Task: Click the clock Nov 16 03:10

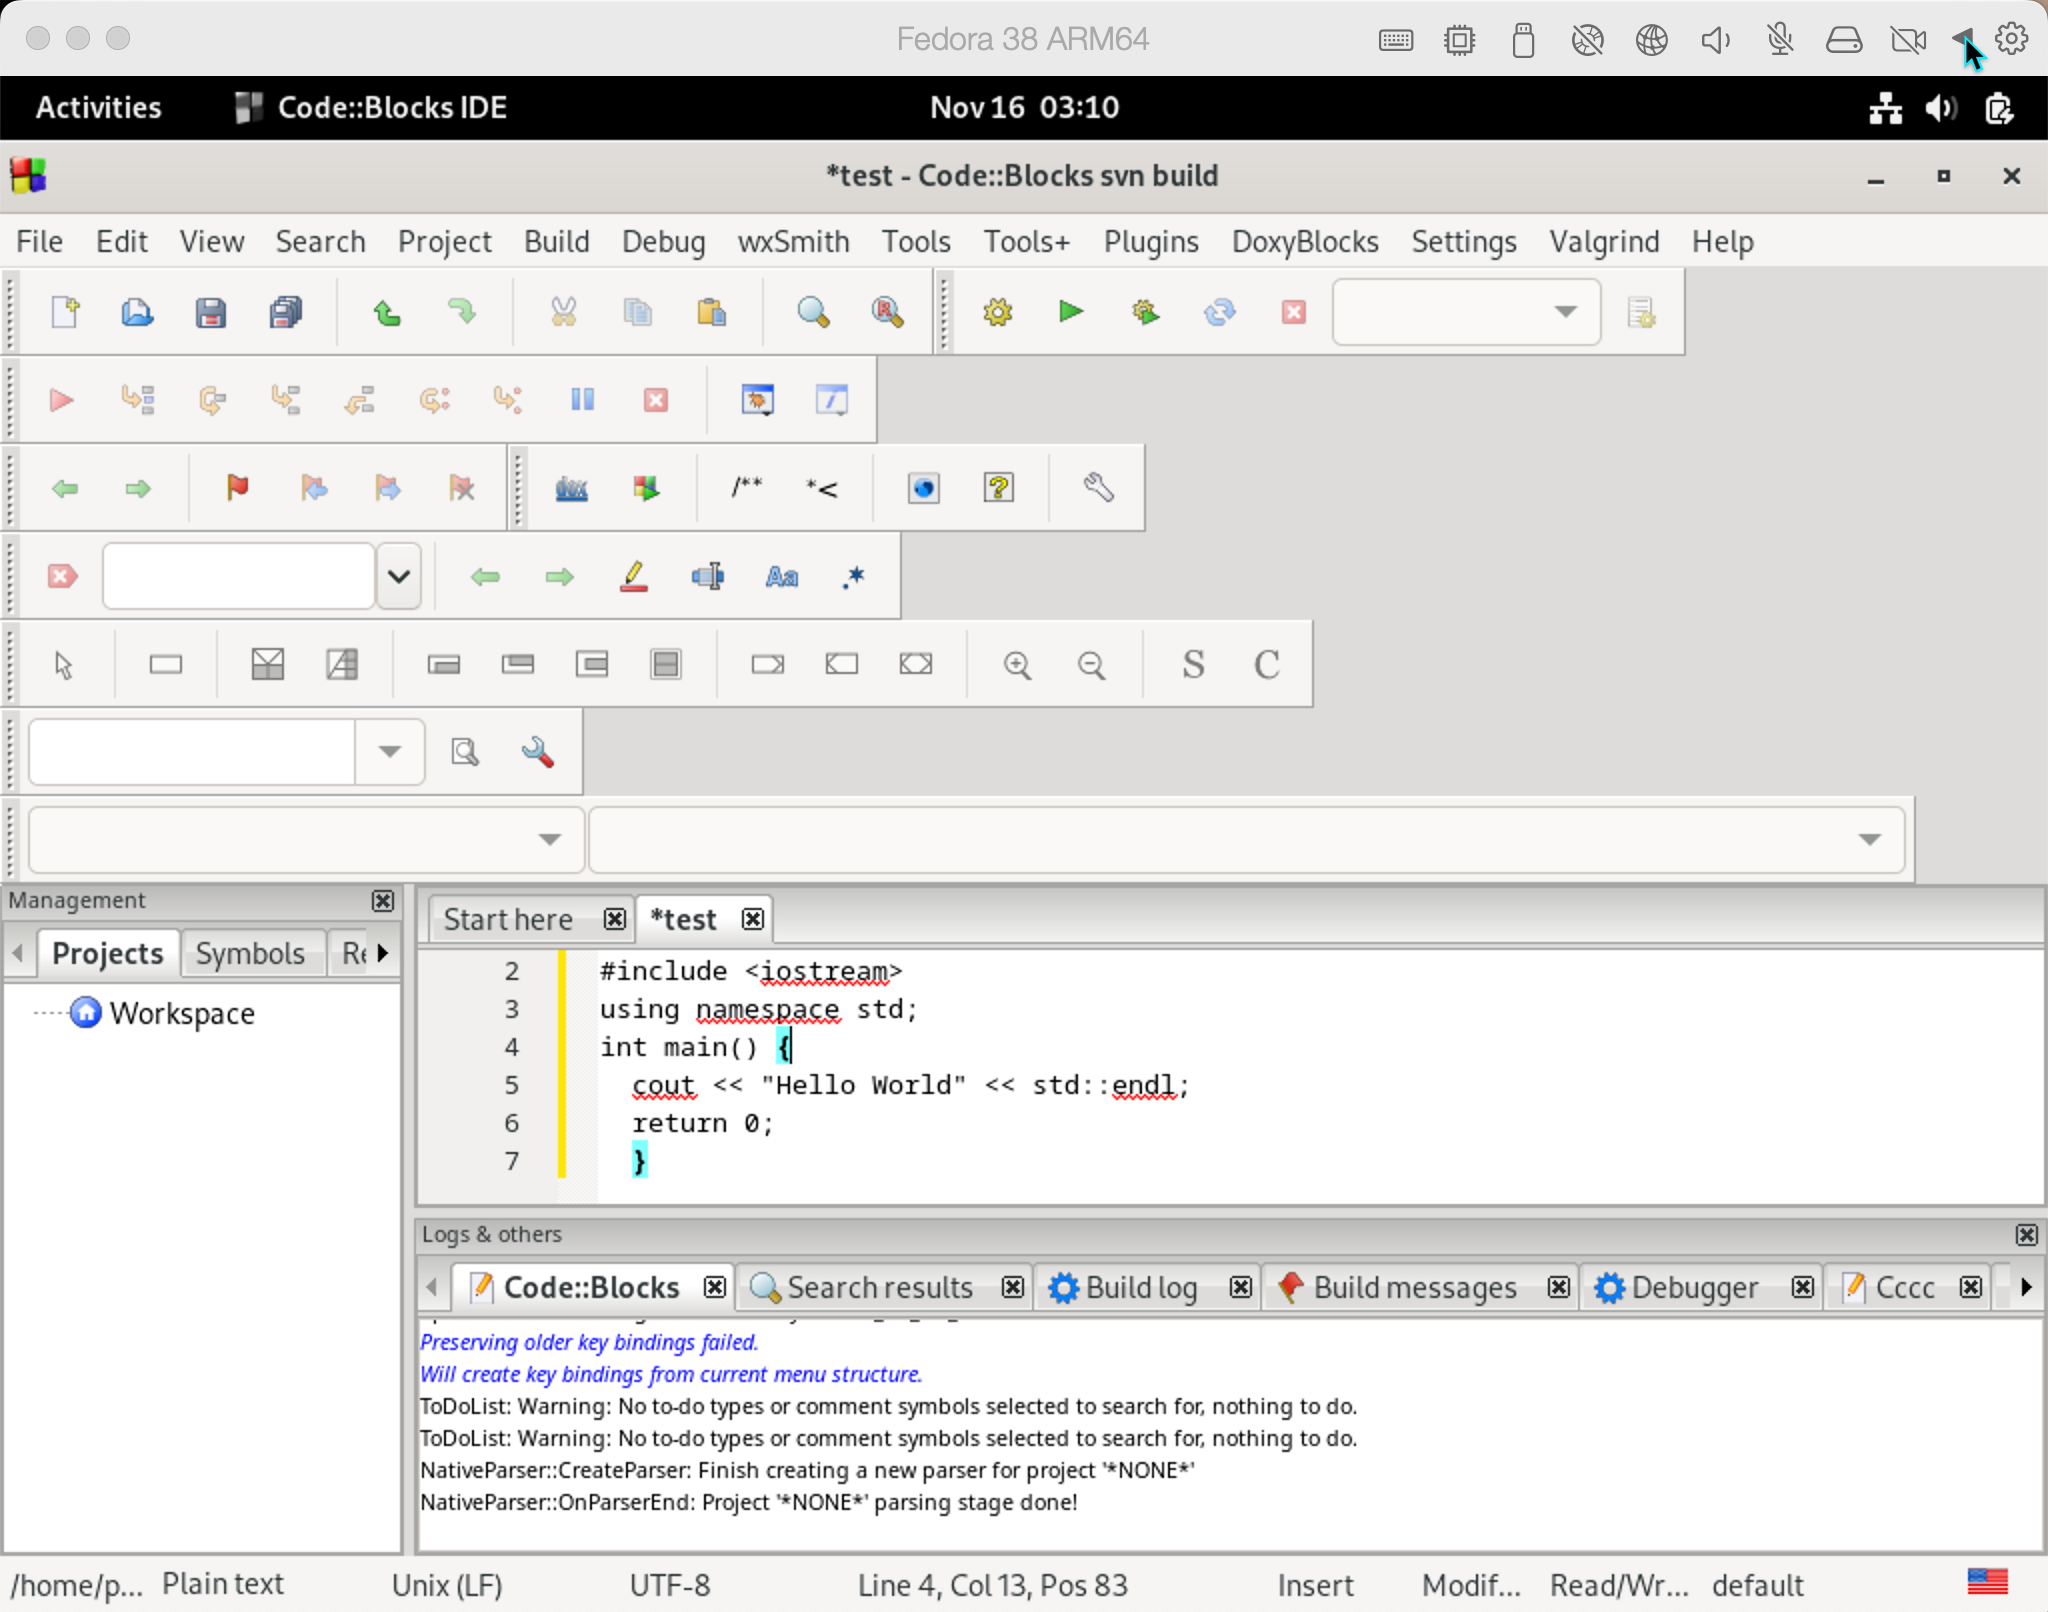Action: (1024, 107)
